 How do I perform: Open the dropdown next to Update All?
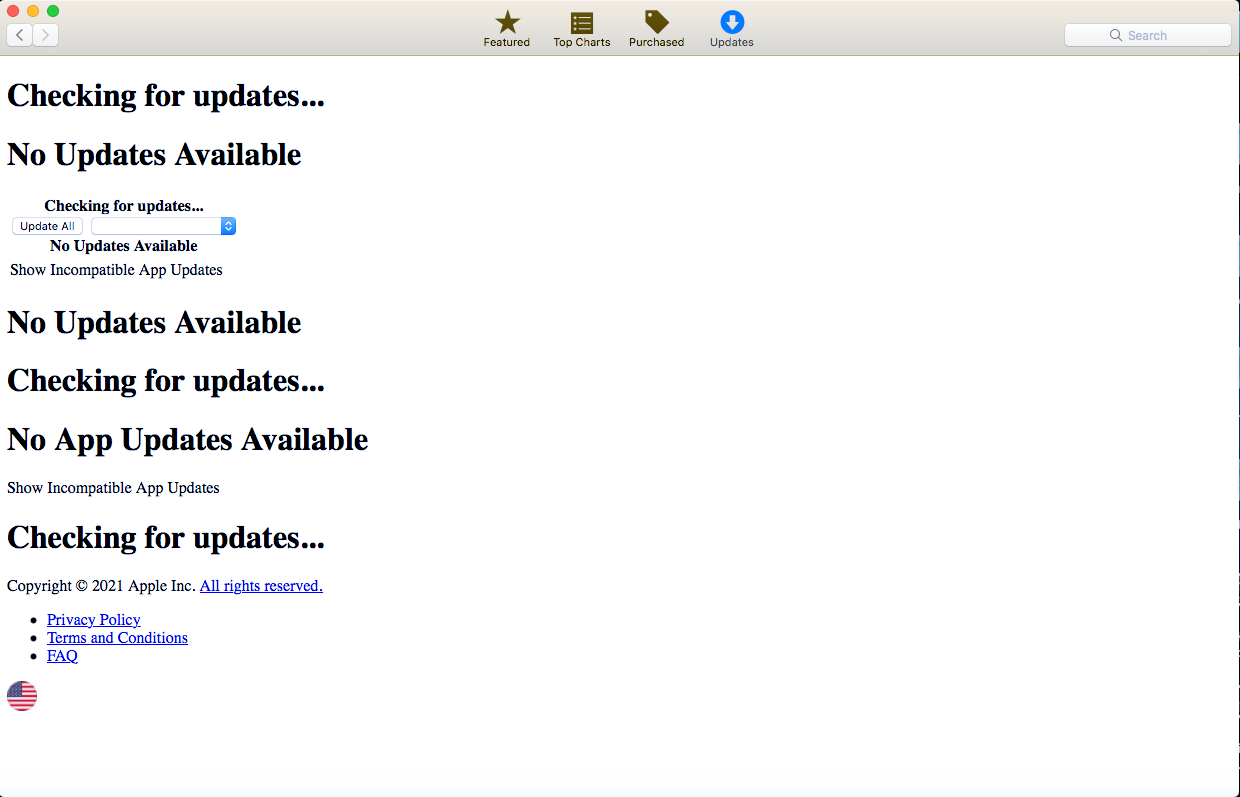163,226
